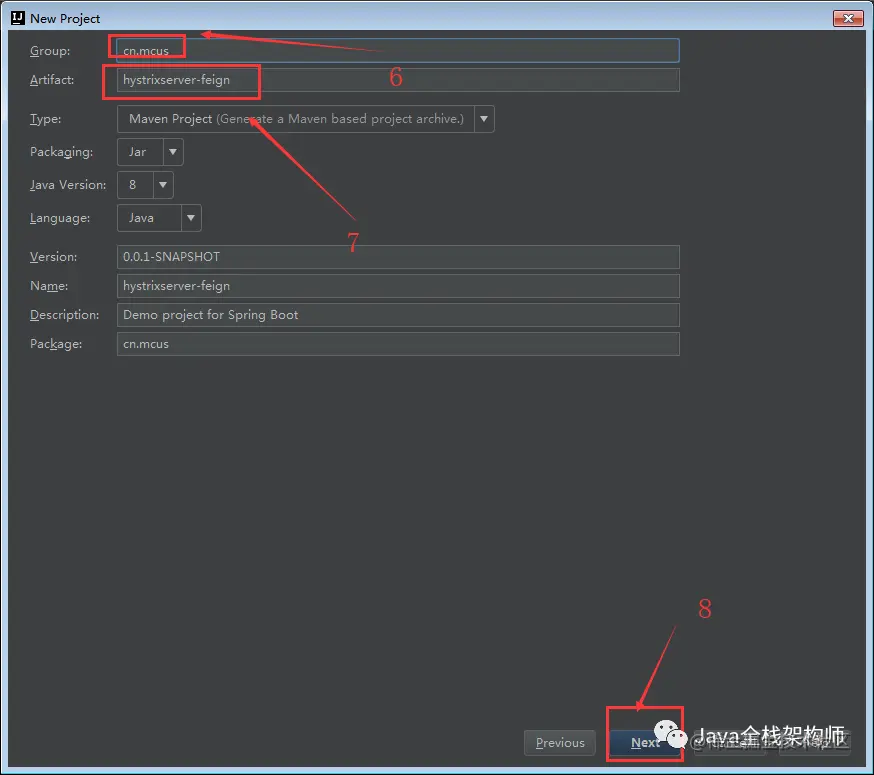Click the Version label
The width and height of the screenshot is (874, 775).
tap(54, 257)
